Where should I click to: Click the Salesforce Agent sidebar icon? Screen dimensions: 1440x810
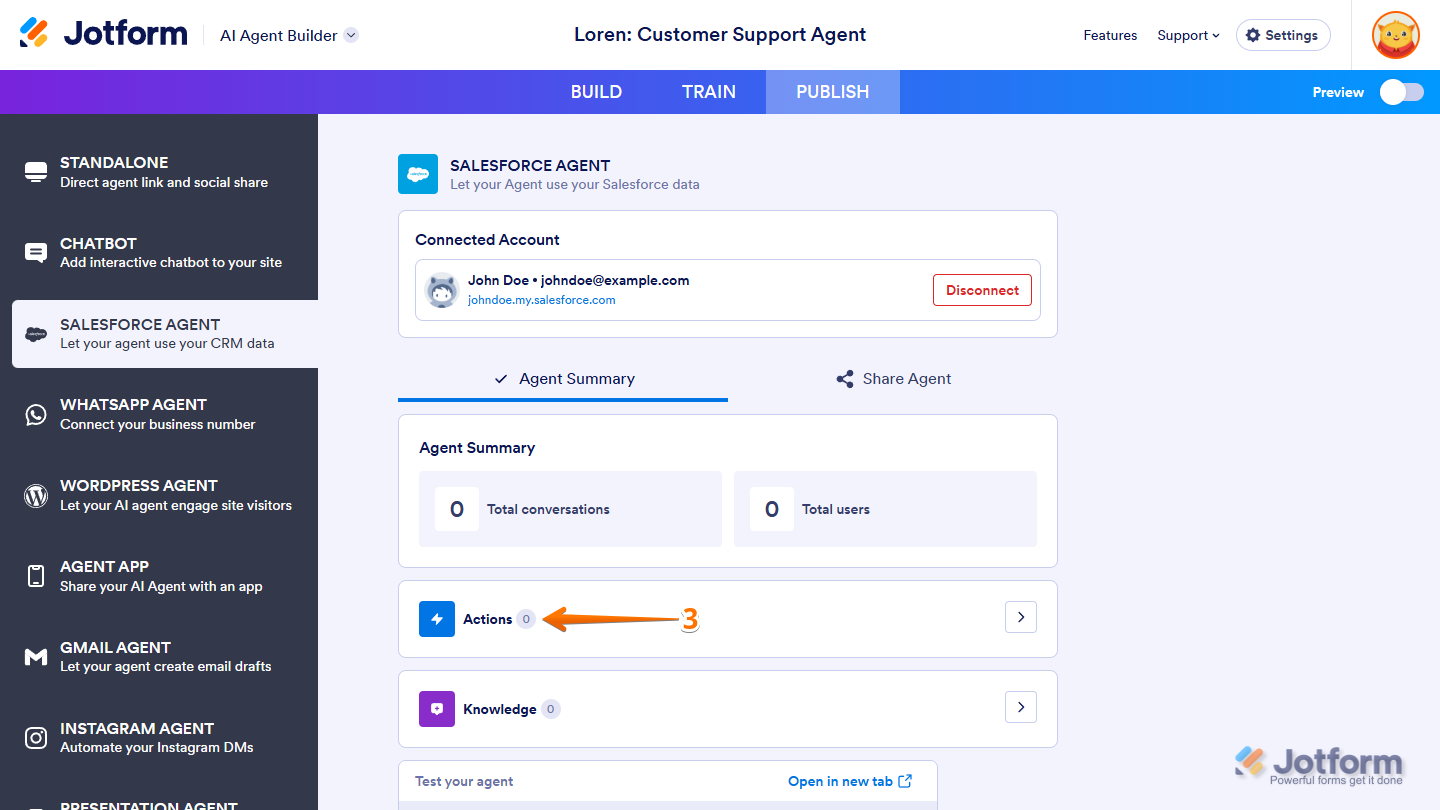[x=35, y=333]
